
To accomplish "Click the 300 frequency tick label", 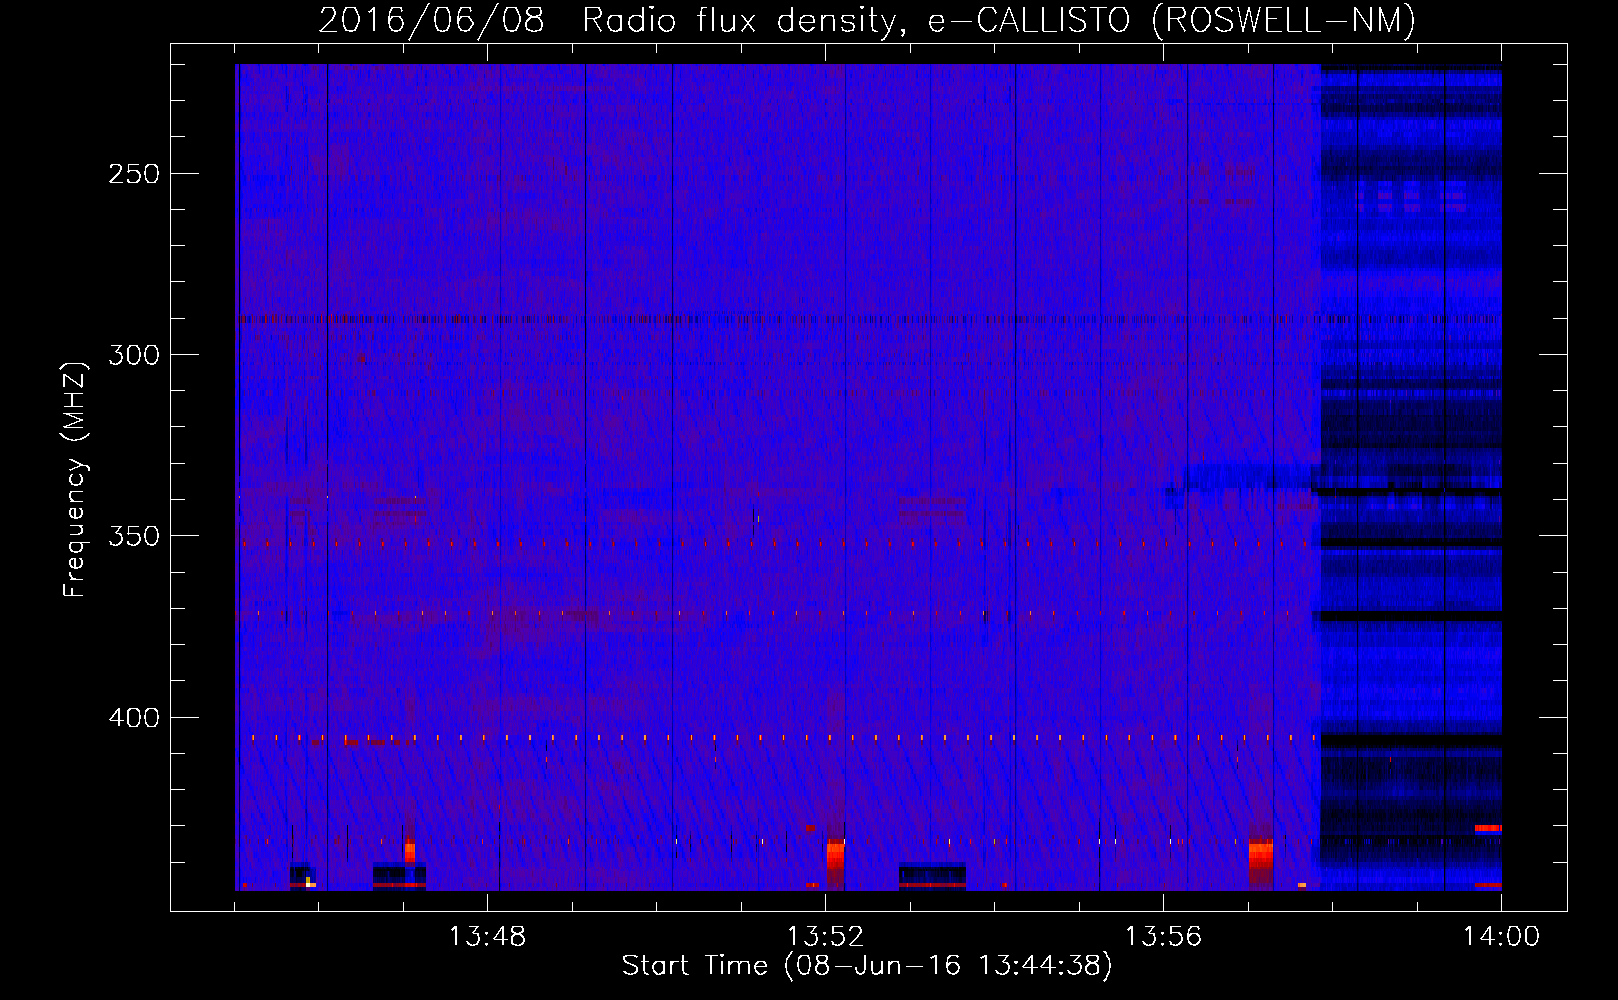I will pyautogui.click(x=134, y=355).
